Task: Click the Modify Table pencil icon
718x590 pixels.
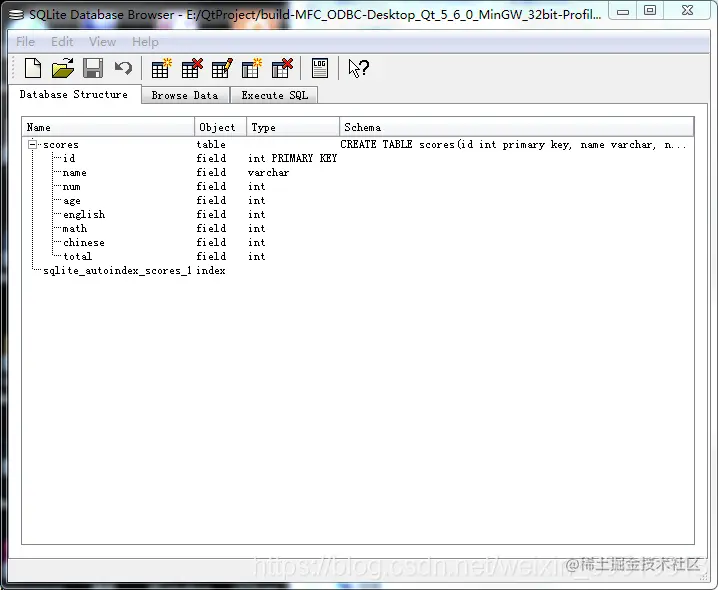Action: tap(222, 68)
